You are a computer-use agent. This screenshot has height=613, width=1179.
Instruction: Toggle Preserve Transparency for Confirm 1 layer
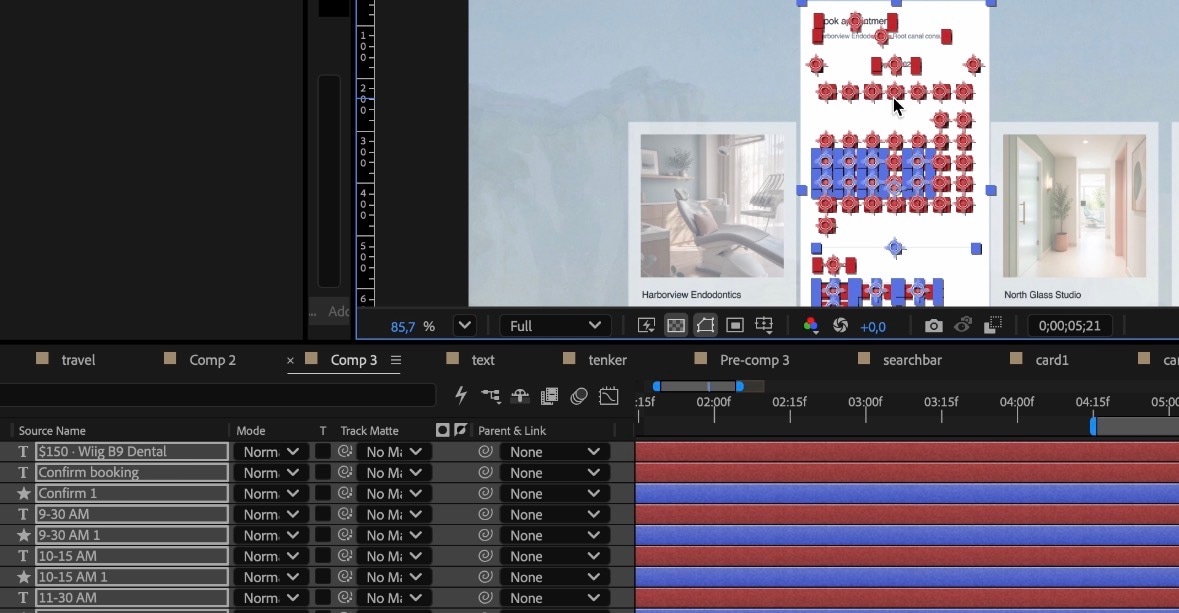coord(323,493)
